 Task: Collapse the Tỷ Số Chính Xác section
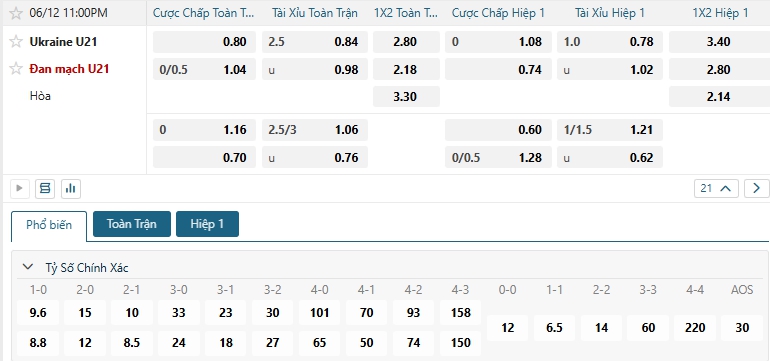[28, 268]
